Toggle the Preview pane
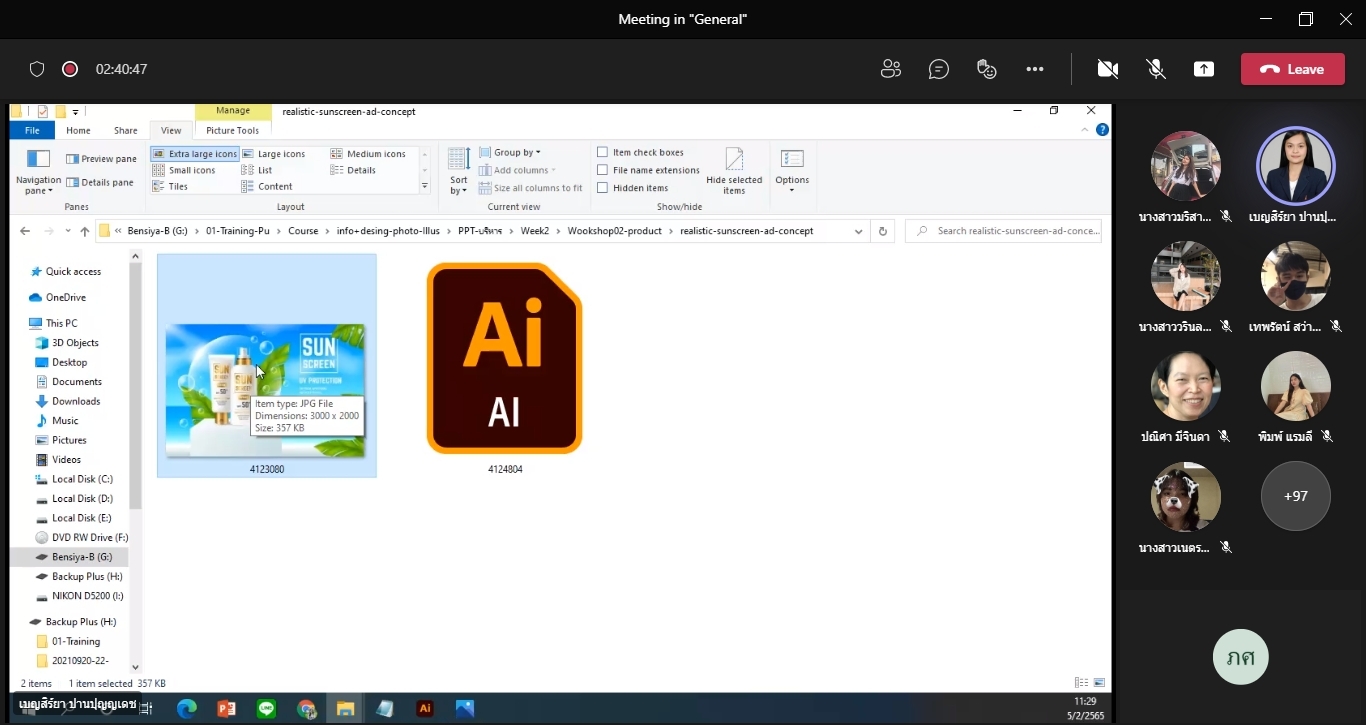Image resolution: width=1366 pixels, height=725 pixels. click(101, 159)
